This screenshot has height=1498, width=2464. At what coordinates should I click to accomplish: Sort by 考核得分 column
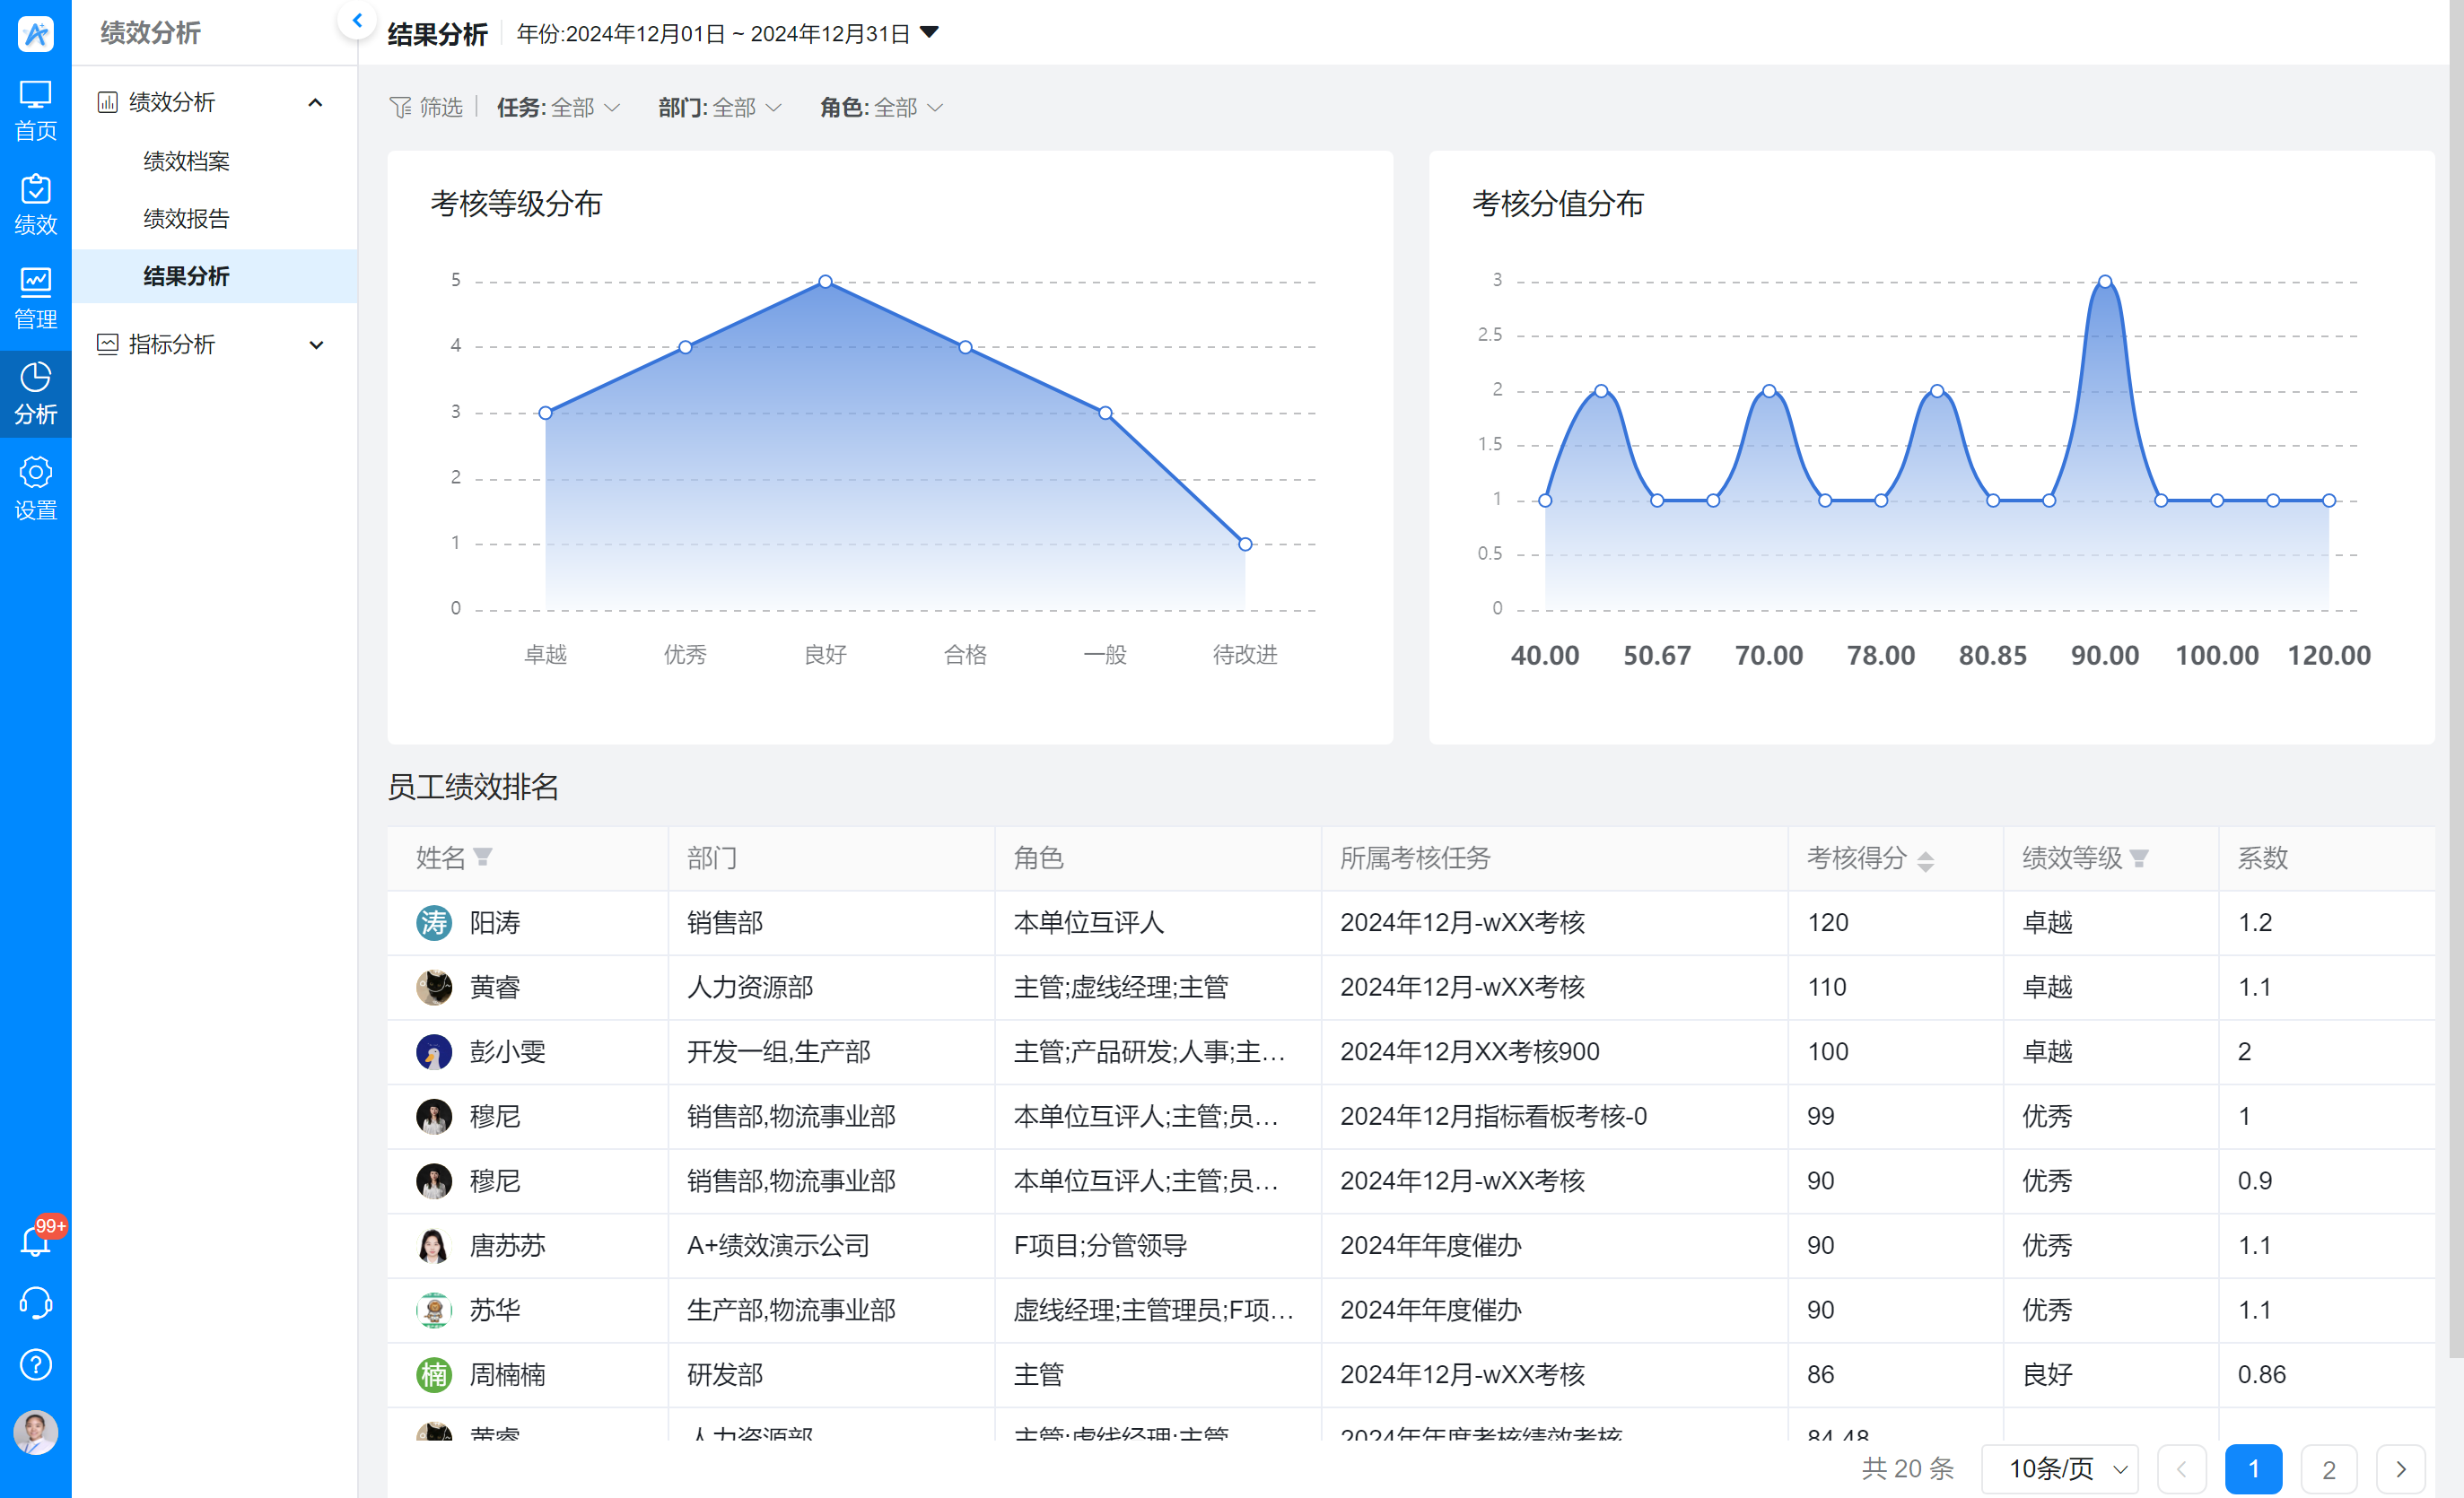tap(1925, 860)
